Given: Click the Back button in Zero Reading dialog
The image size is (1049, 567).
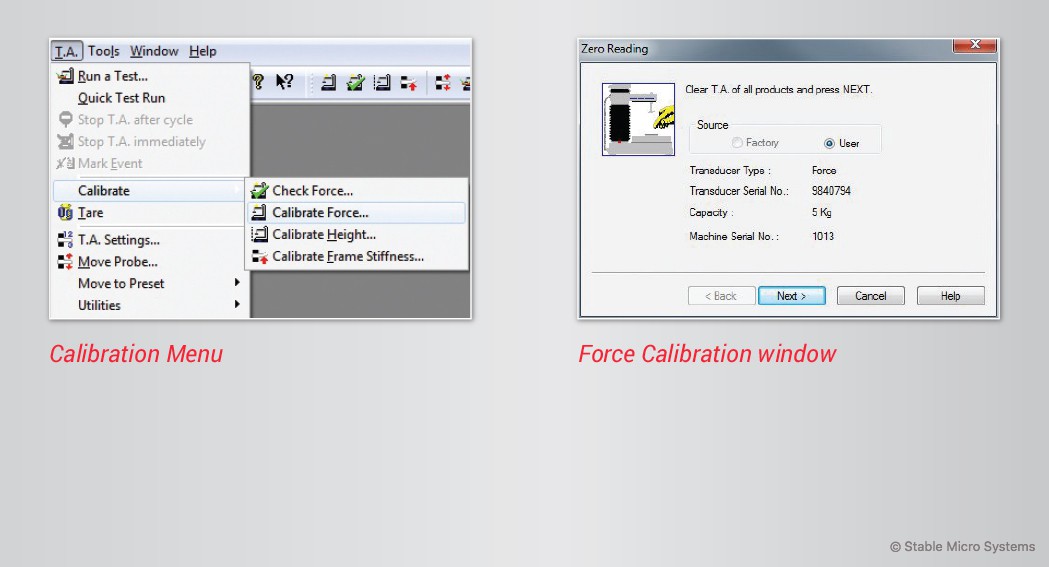Looking at the screenshot, I should point(721,296).
